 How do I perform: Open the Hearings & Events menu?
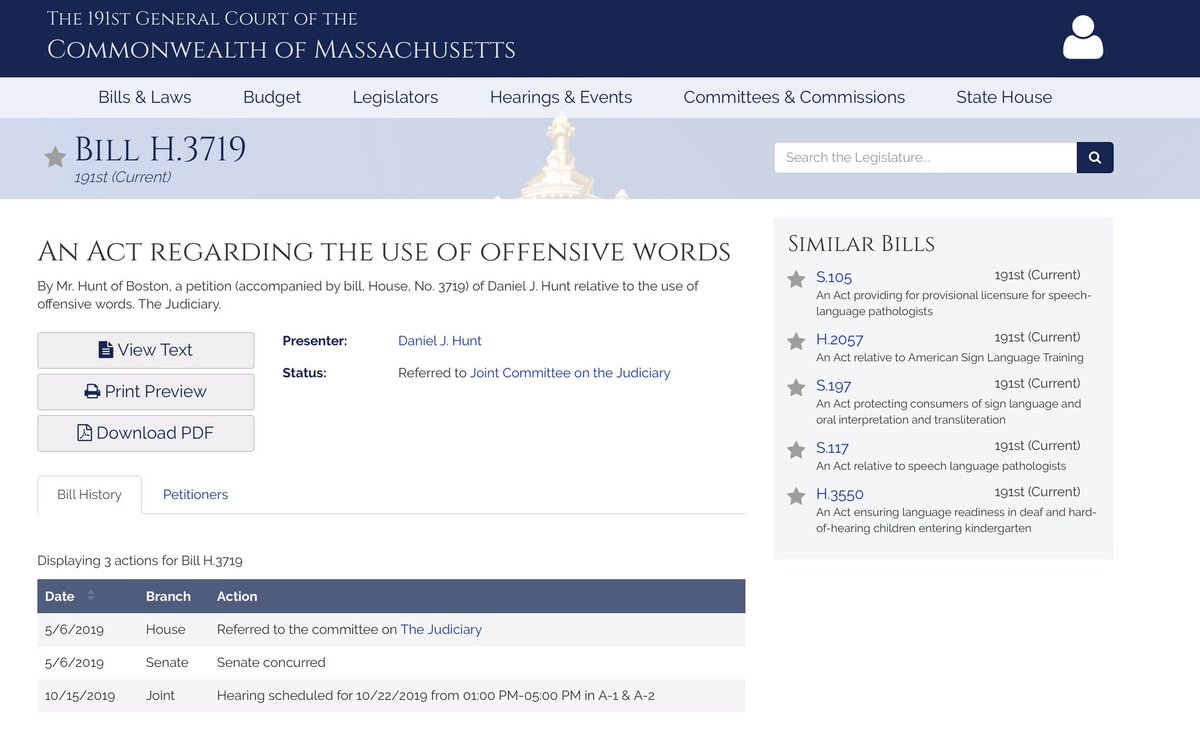[x=561, y=97]
